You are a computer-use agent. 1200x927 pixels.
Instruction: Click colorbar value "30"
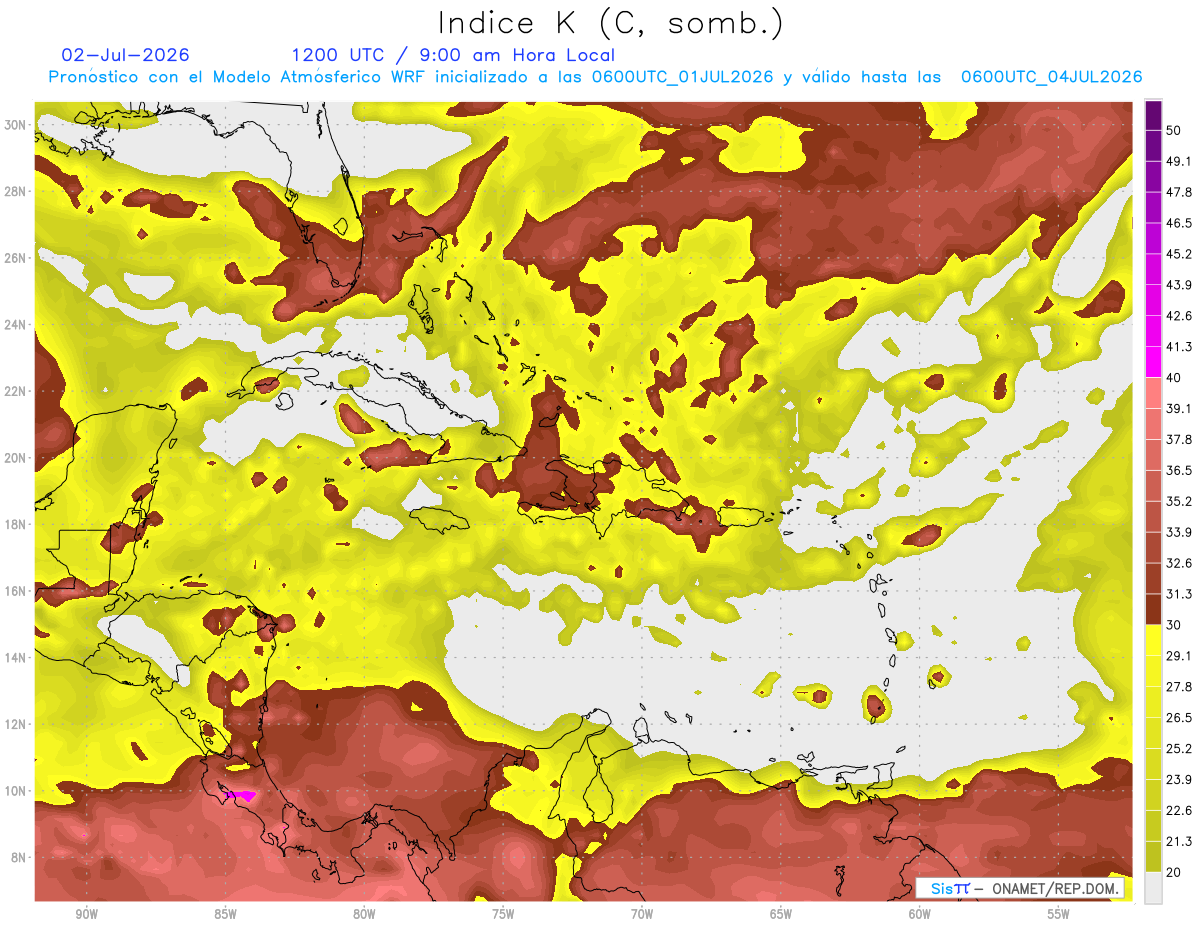coord(1174,625)
